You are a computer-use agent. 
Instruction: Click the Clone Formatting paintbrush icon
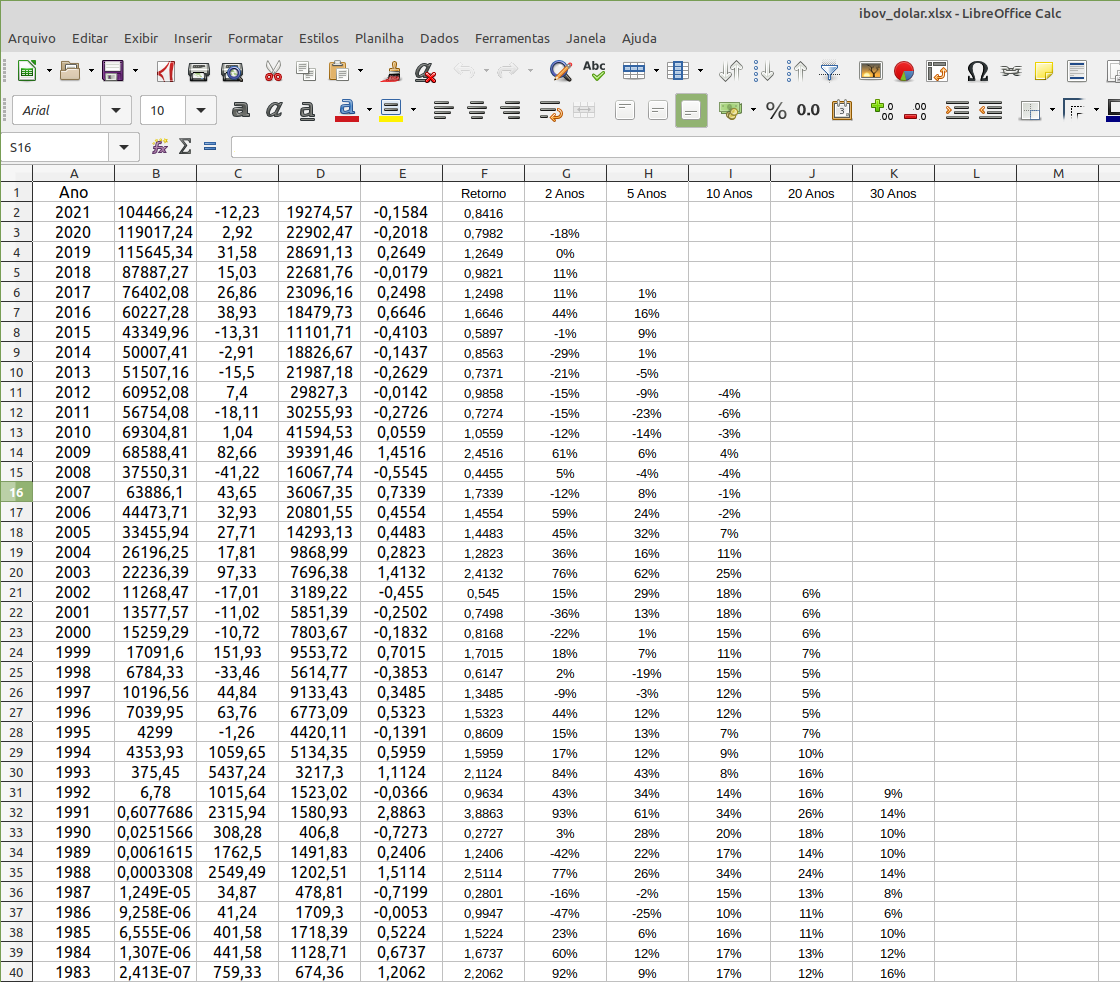pyautogui.click(x=392, y=71)
